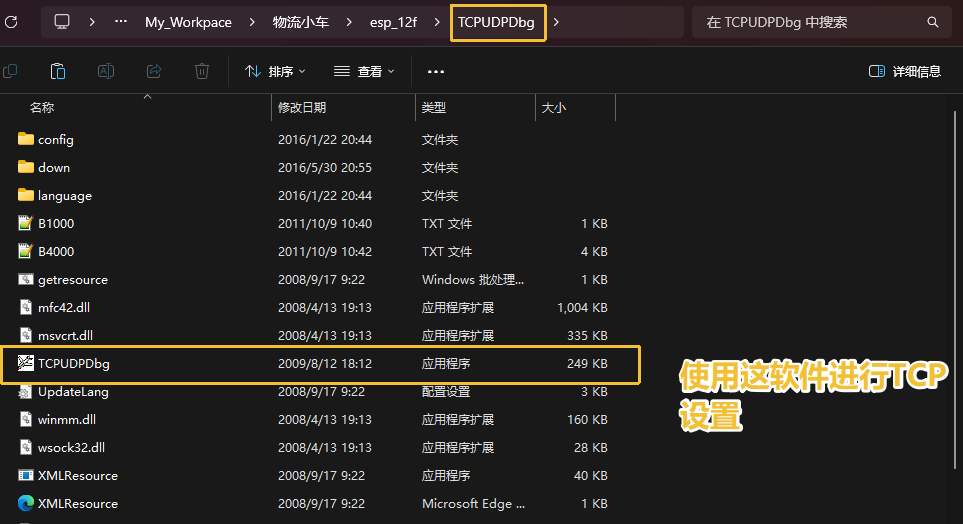
Task: Click the Paste clipboard icon in toolbar
Action: 58,71
